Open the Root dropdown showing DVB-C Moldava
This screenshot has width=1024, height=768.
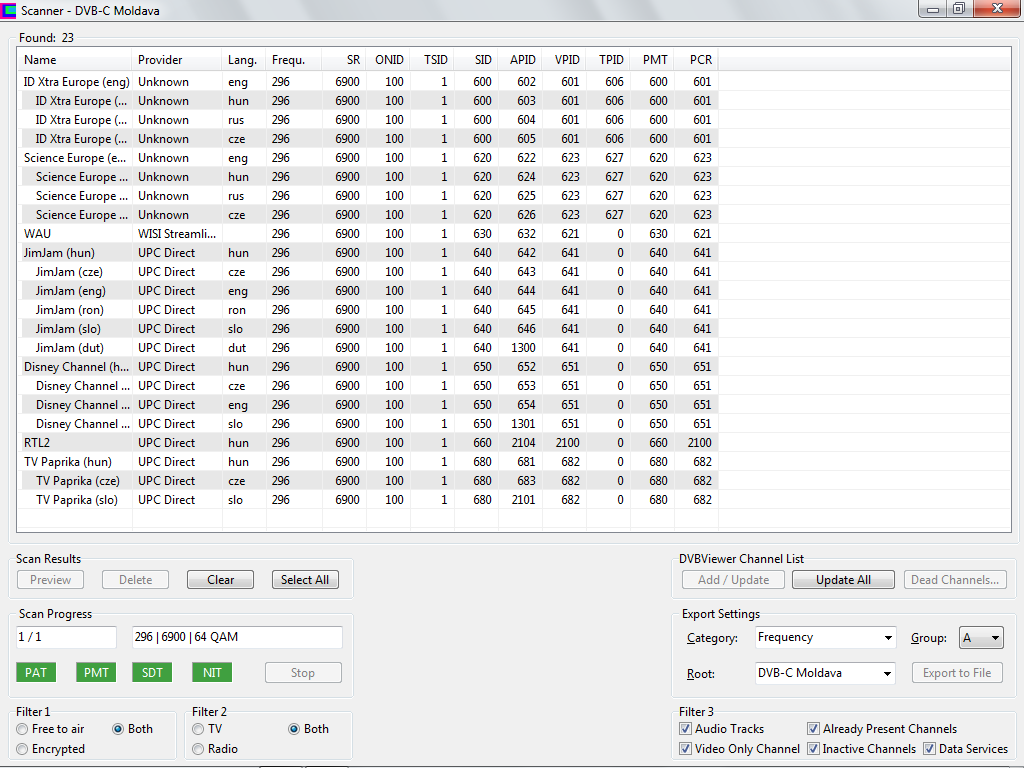[x=825, y=673]
